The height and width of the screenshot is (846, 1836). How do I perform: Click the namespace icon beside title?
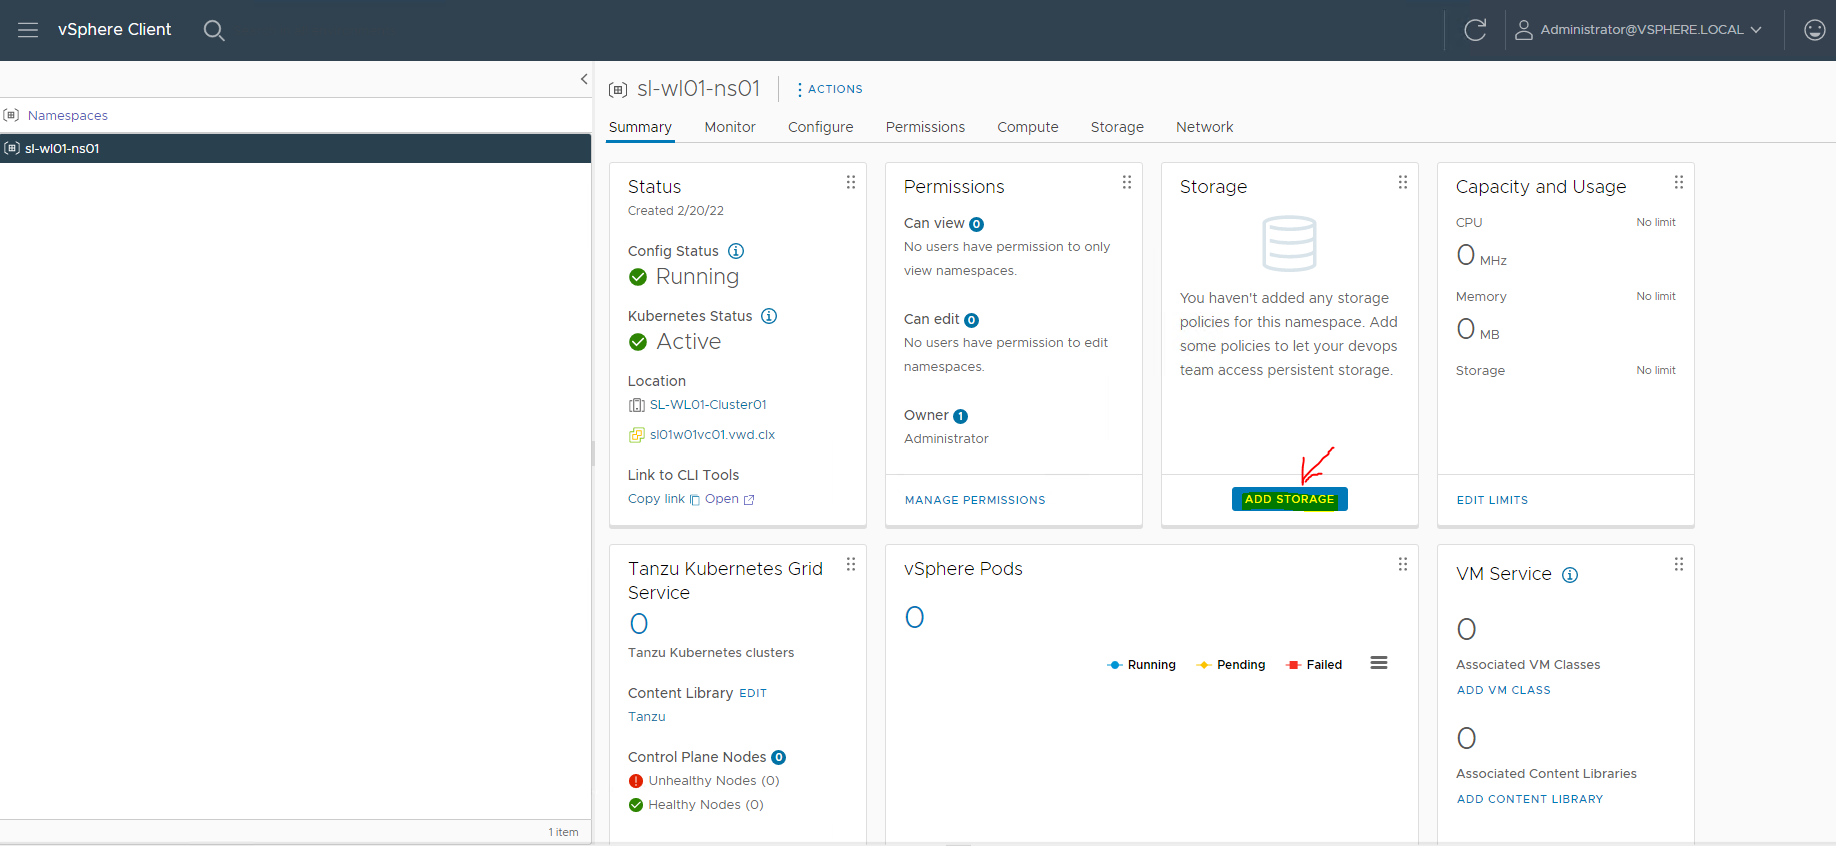click(618, 90)
